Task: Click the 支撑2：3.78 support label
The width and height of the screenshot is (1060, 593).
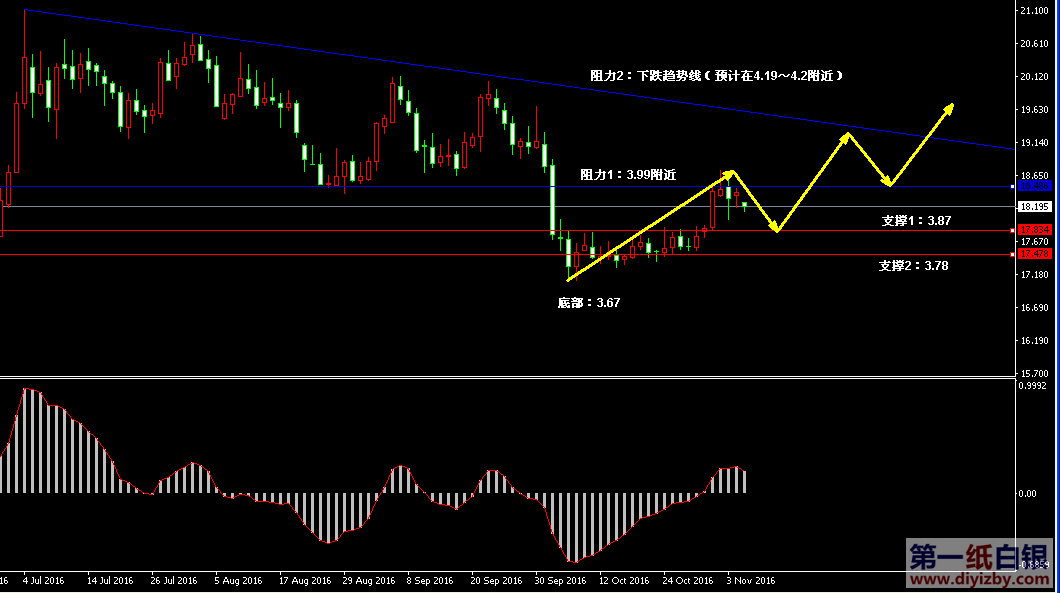Action: click(914, 265)
